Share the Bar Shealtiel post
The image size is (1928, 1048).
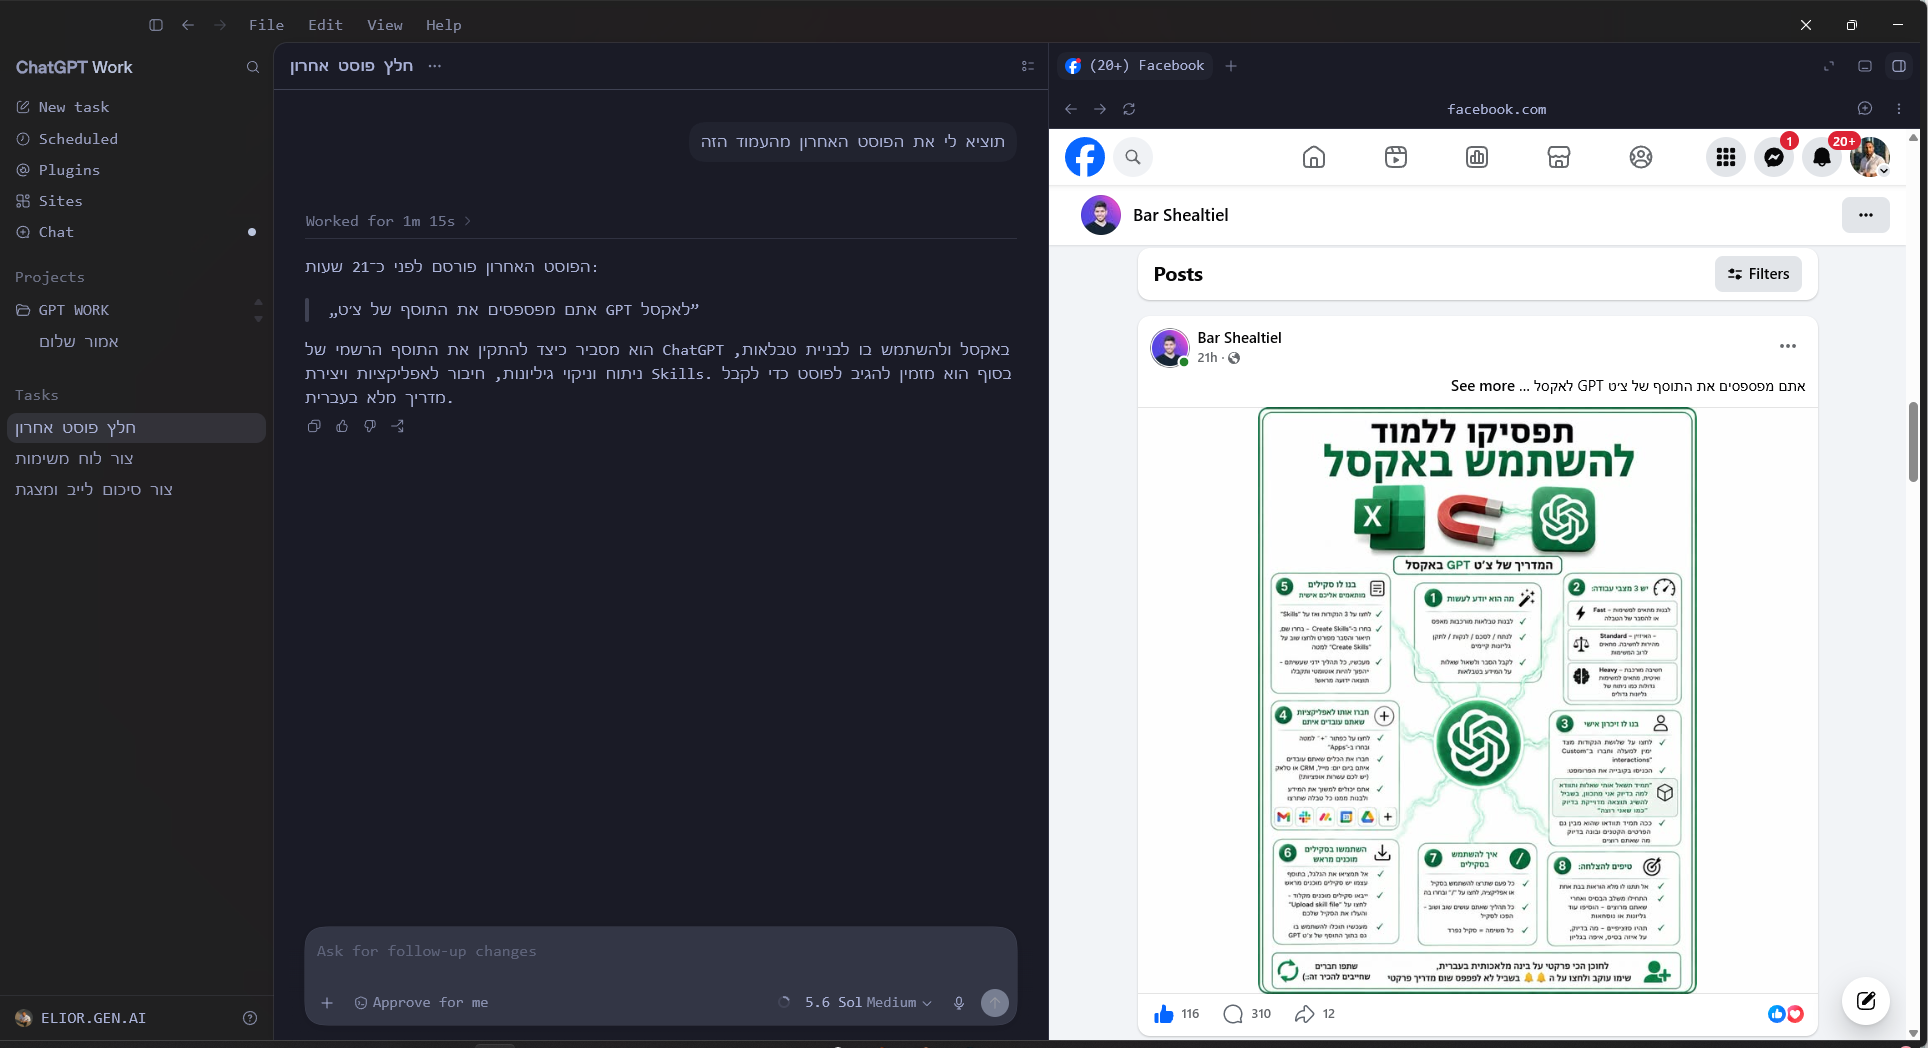(1304, 1014)
